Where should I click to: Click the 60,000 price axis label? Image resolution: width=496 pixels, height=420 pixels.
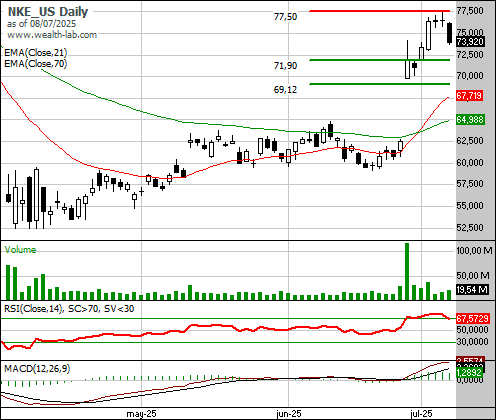click(470, 163)
